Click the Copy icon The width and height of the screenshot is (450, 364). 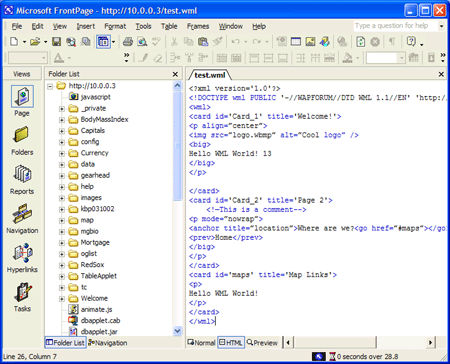pyautogui.click(x=188, y=42)
